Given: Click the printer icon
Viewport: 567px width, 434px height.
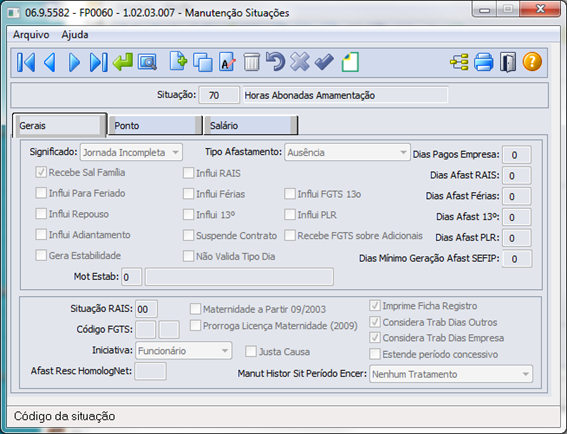Looking at the screenshot, I should pos(483,62).
